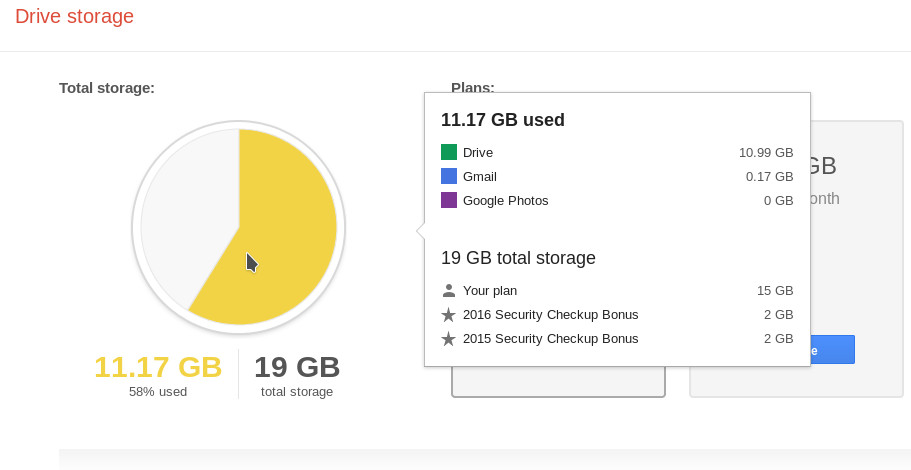This screenshot has width=911, height=470.
Task: Select the Google Photos 0 GB row
Action: click(x=617, y=200)
